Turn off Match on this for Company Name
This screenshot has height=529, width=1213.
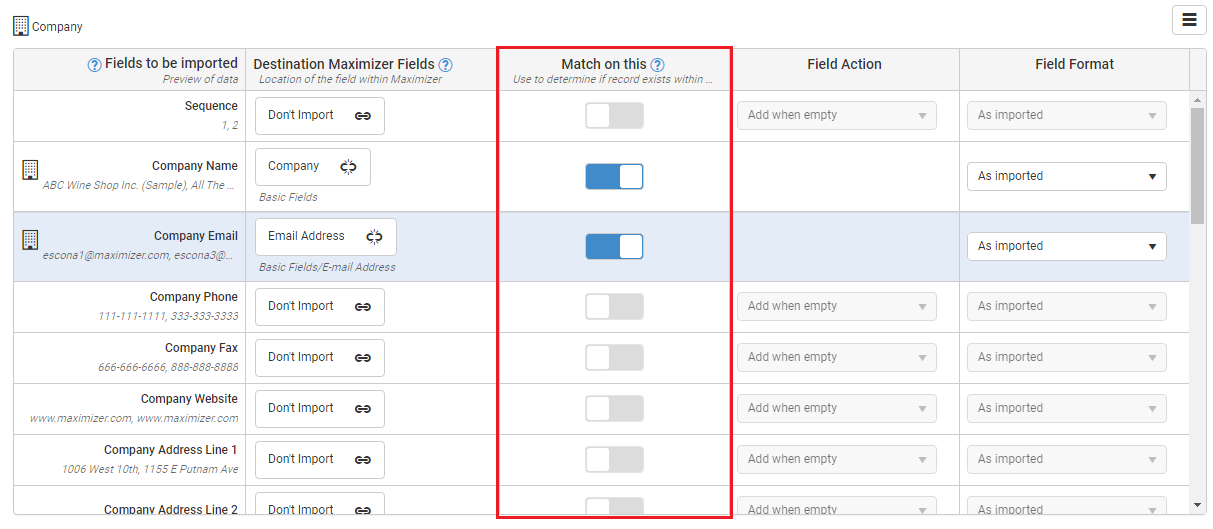[614, 177]
